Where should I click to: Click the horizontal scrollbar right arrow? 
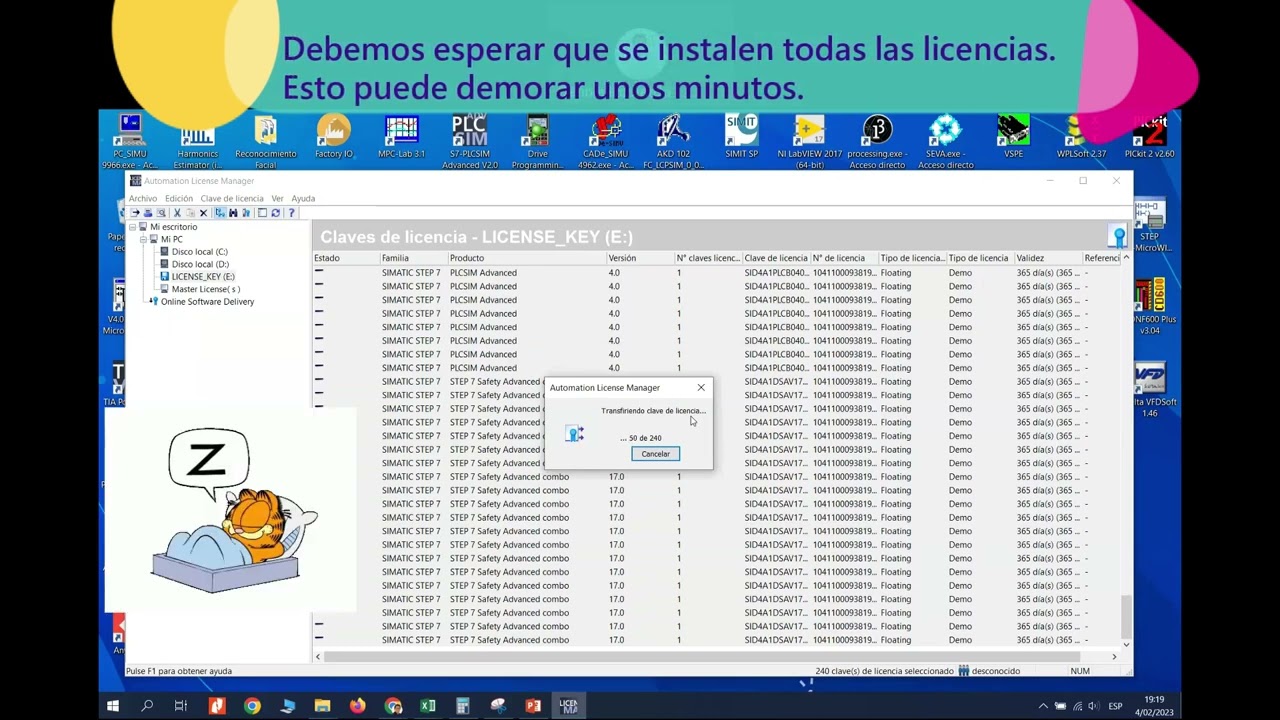click(1114, 657)
